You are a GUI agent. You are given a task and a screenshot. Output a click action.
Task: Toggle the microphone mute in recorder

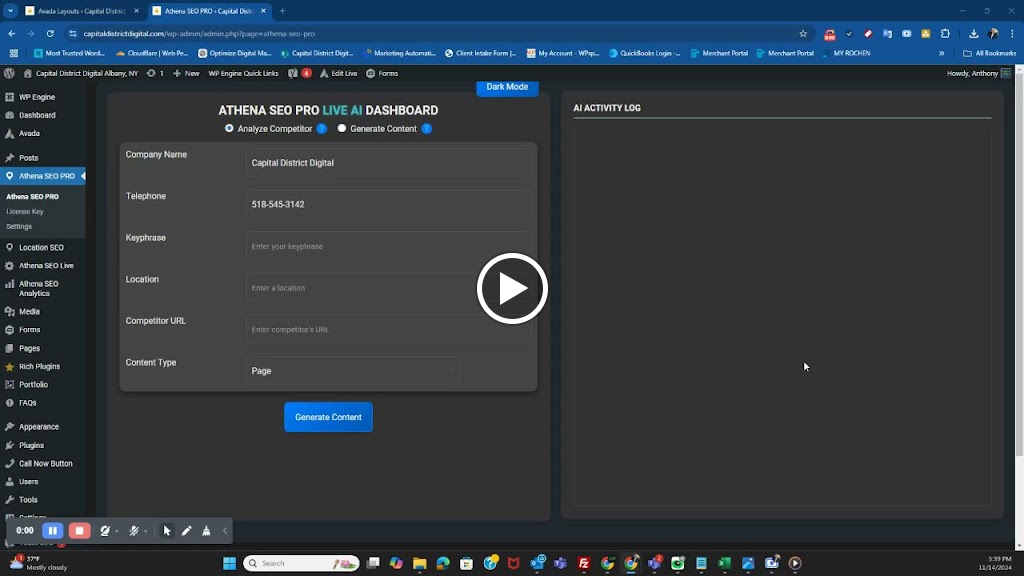point(134,531)
